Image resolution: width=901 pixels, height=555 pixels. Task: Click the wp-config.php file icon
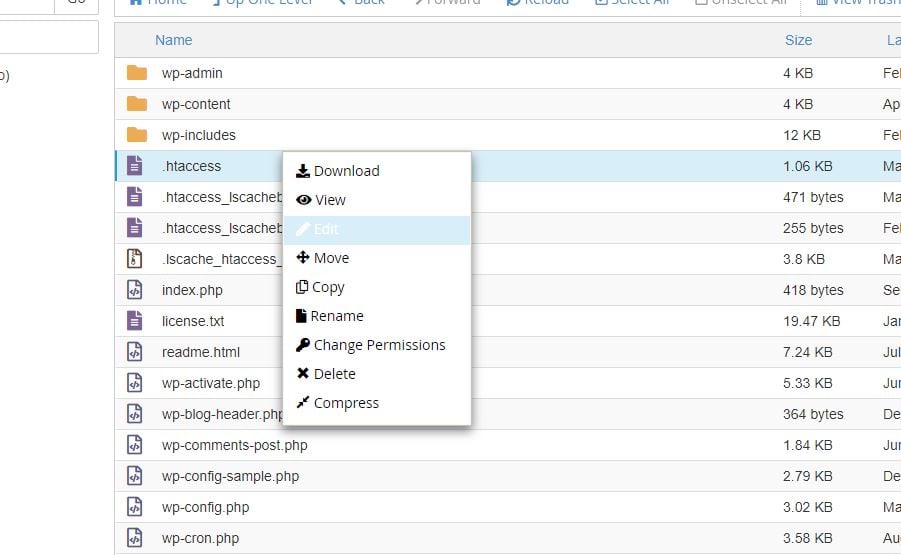[135, 507]
